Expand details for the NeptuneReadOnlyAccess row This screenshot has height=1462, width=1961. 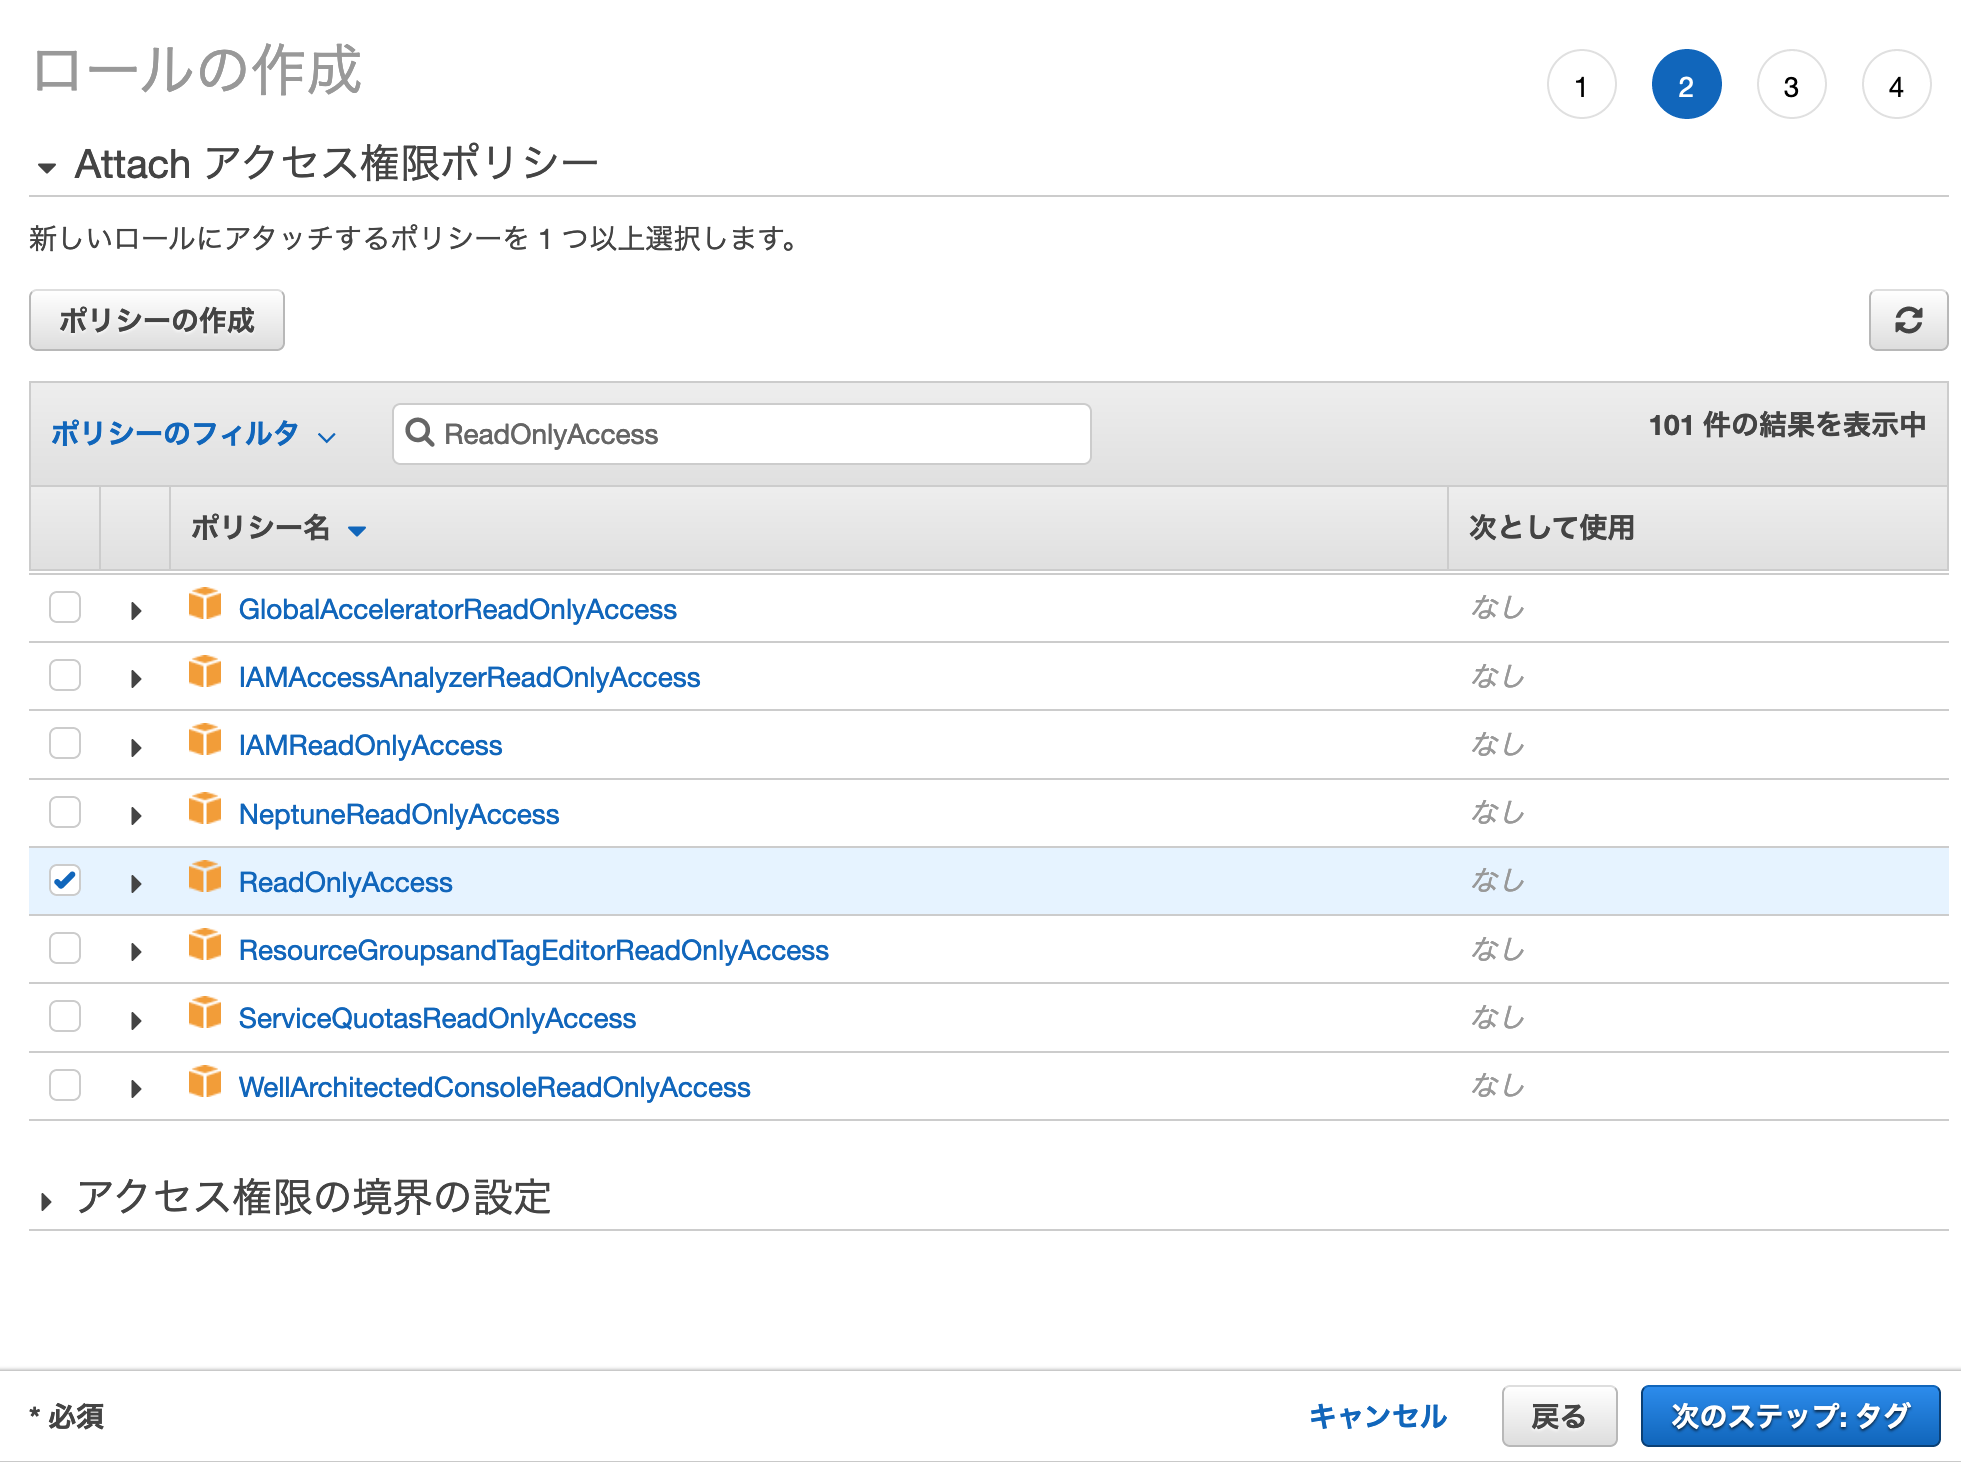point(136,815)
